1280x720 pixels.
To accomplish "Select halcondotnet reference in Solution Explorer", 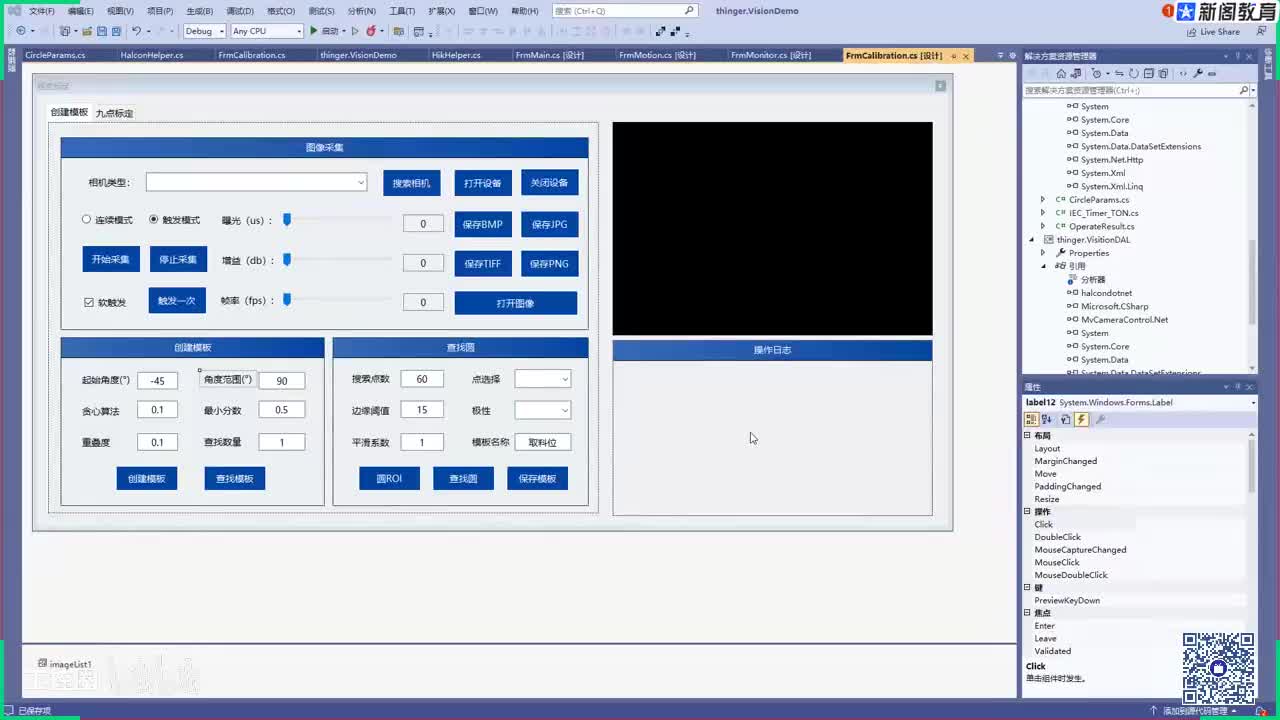I will point(1106,293).
